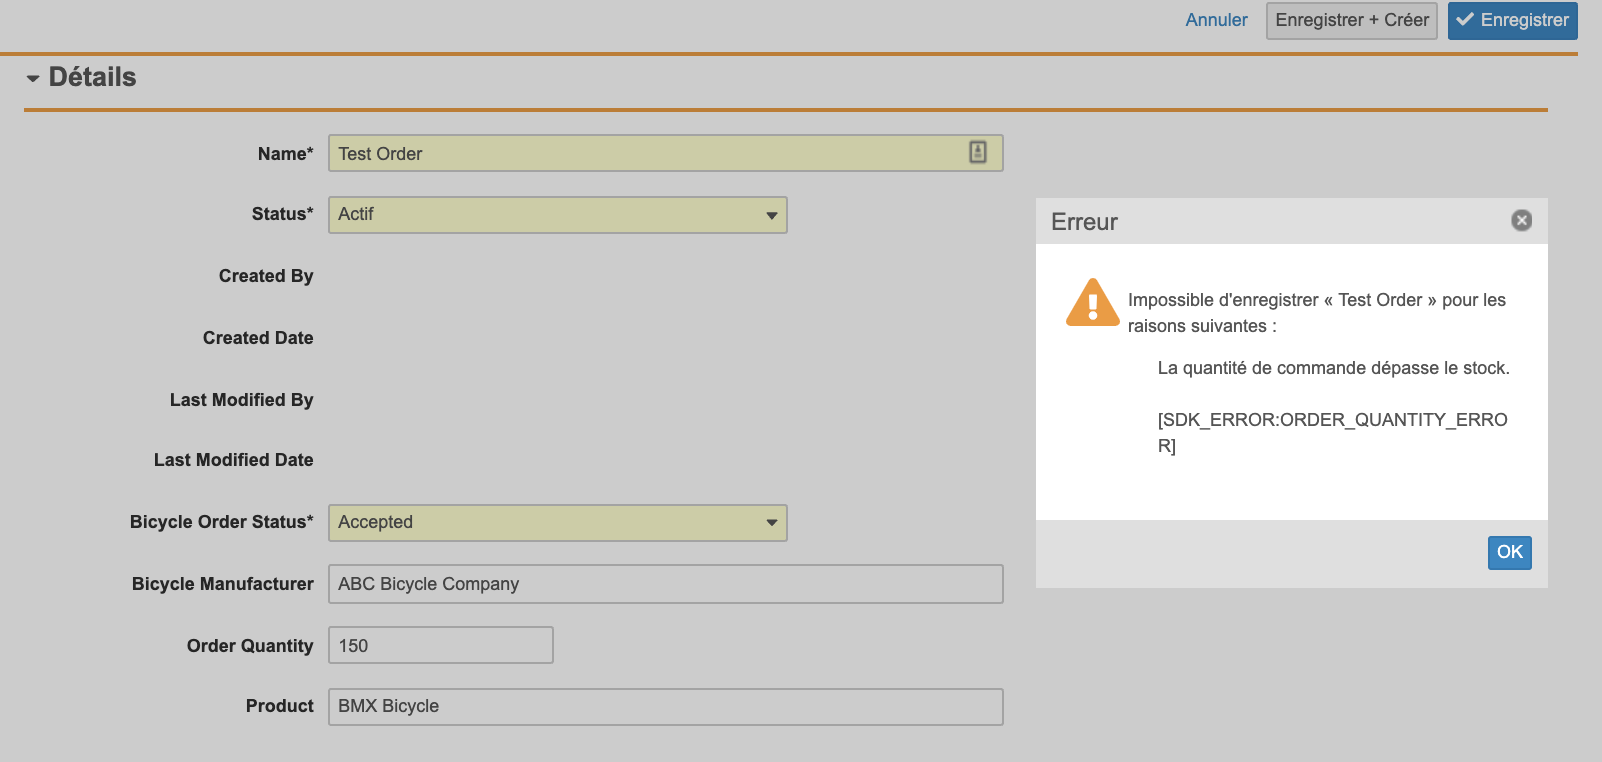Click the Erreur dialog title
The width and height of the screenshot is (1602, 762).
point(1084,222)
